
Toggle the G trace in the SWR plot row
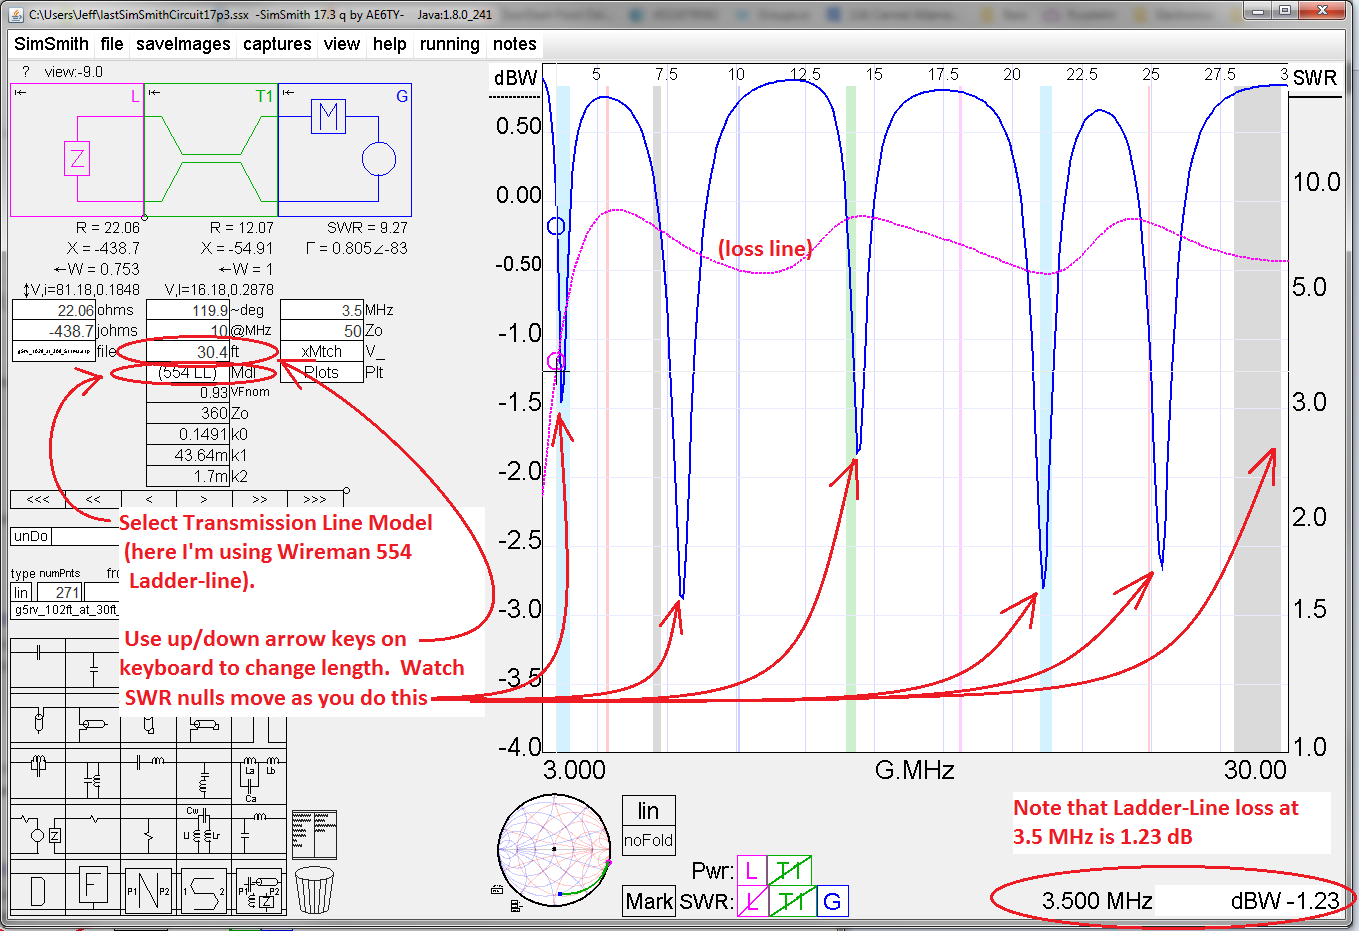click(833, 900)
